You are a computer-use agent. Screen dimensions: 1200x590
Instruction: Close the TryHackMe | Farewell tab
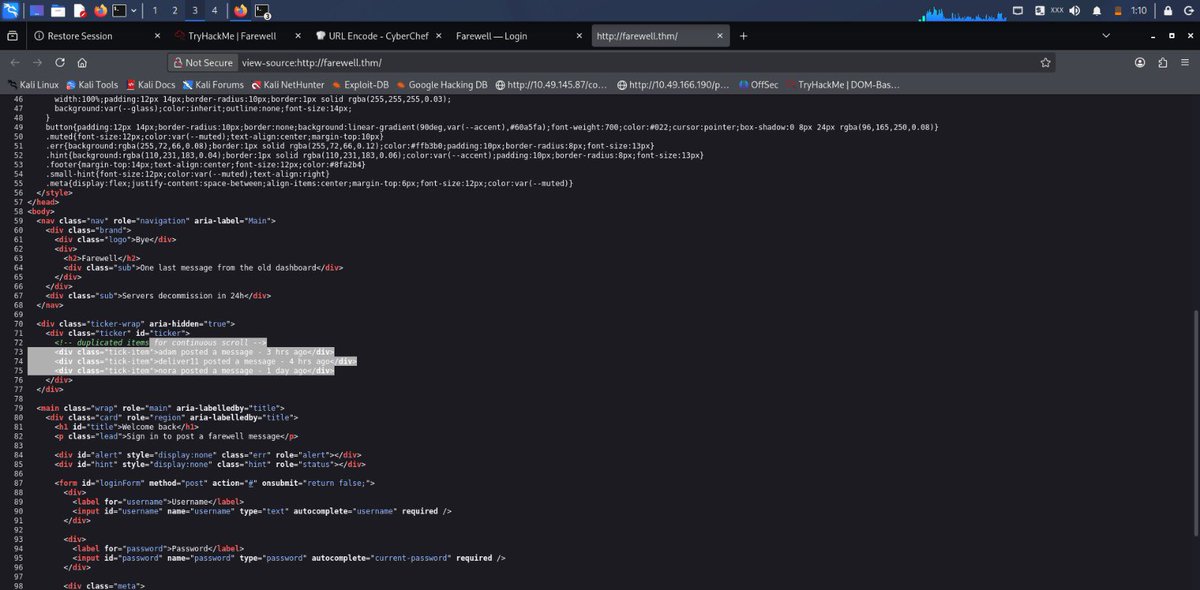click(x=297, y=35)
